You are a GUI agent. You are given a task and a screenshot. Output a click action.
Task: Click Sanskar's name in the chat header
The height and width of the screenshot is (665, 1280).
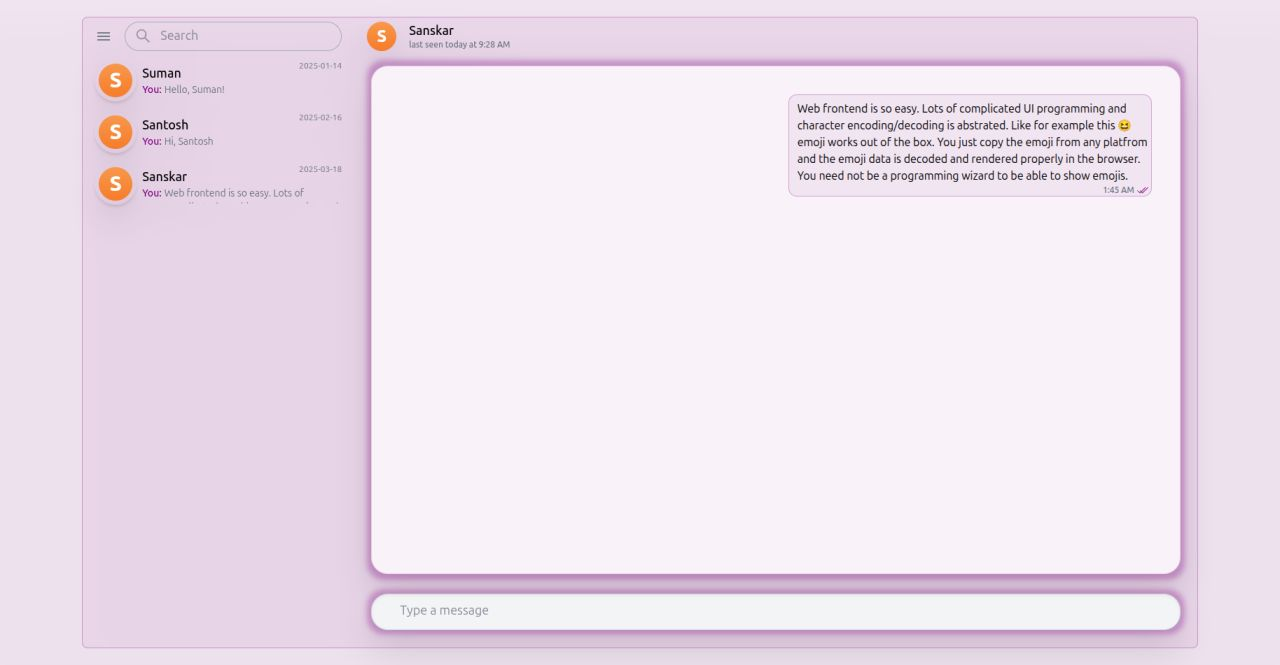431,30
